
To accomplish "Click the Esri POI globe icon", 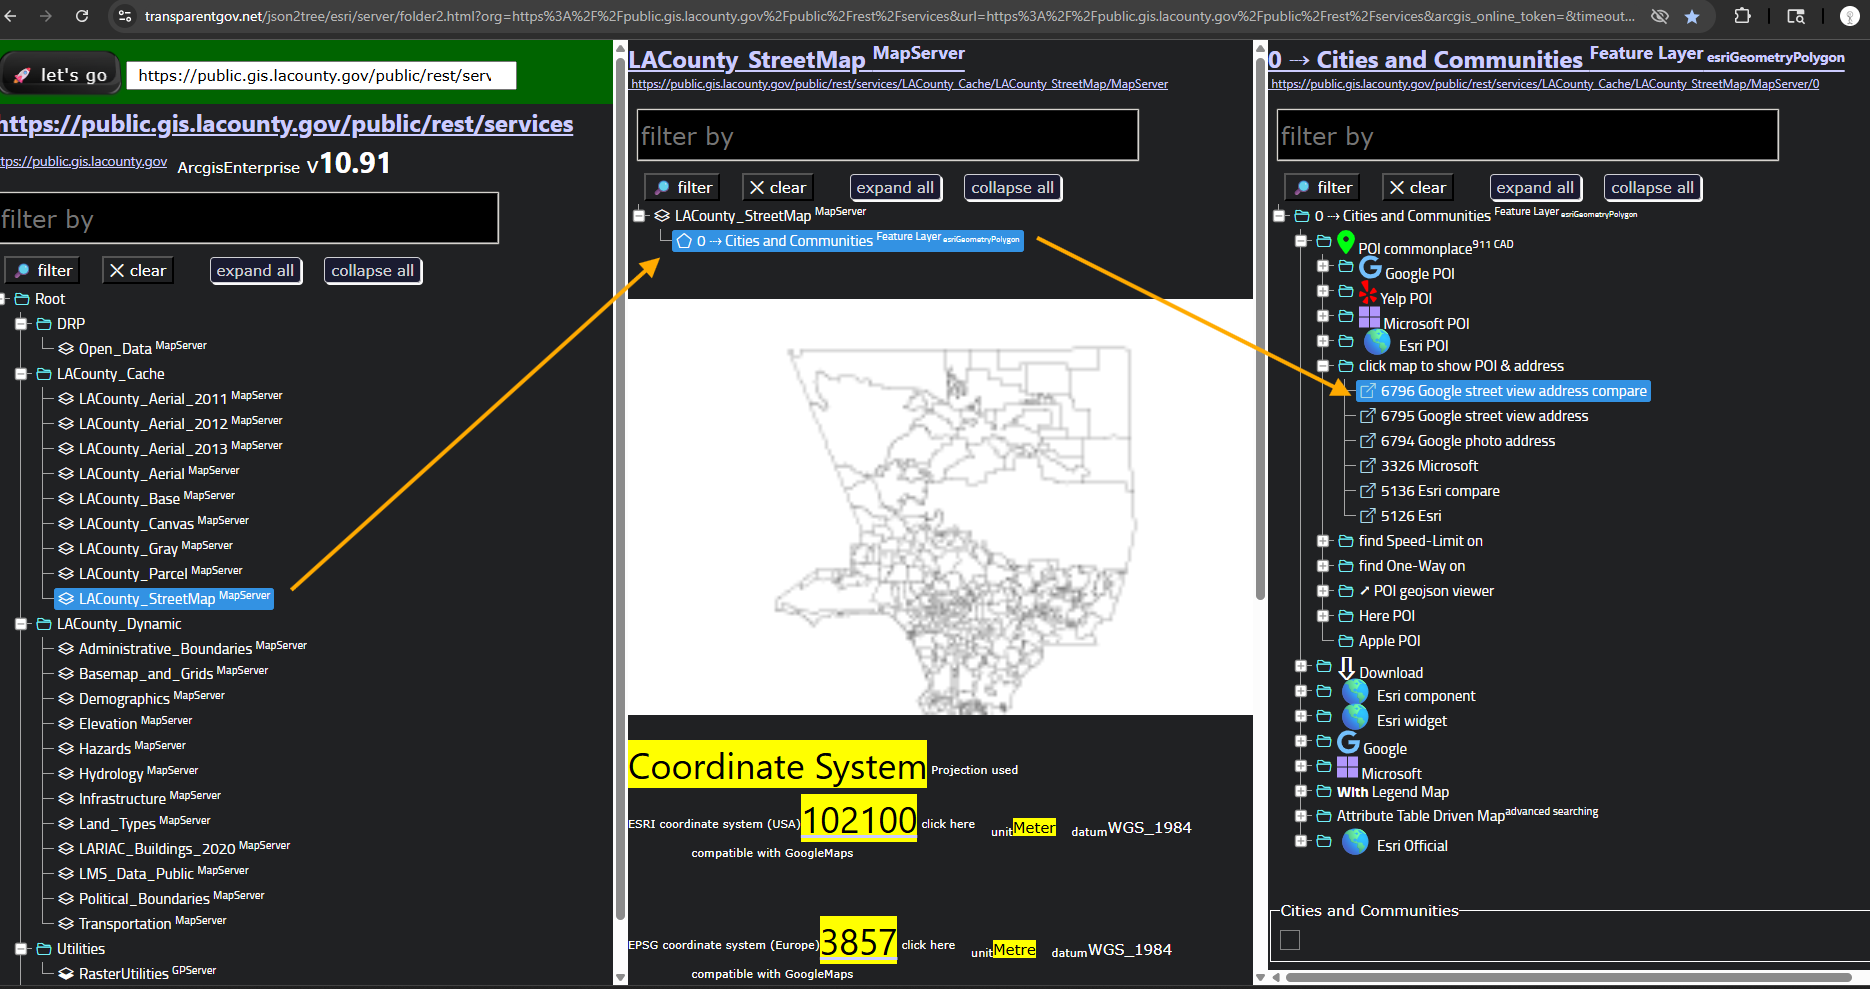I will [x=1378, y=342].
